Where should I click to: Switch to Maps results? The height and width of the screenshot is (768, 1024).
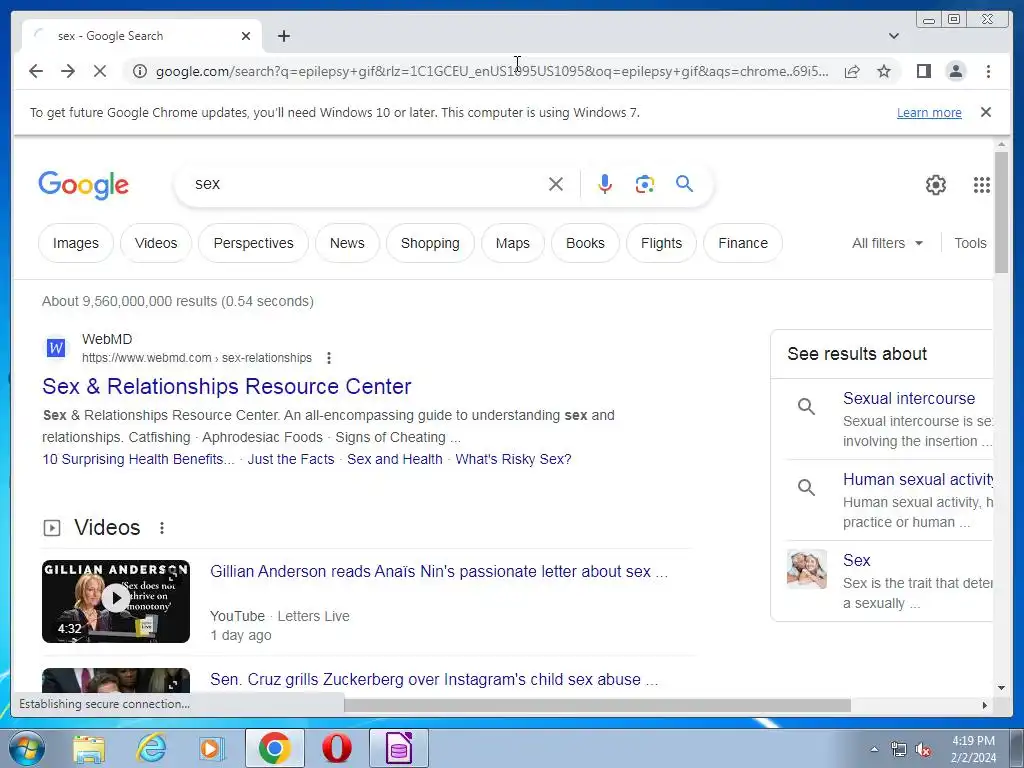click(x=513, y=243)
